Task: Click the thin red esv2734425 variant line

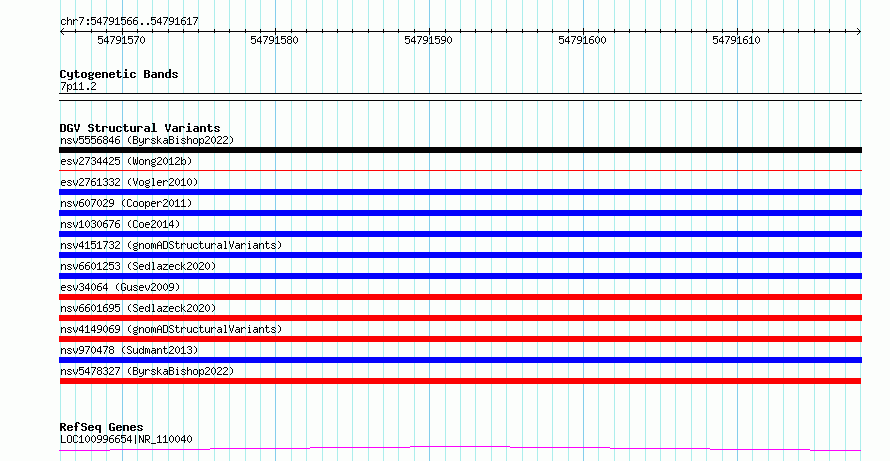Action: click(x=460, y=170)
